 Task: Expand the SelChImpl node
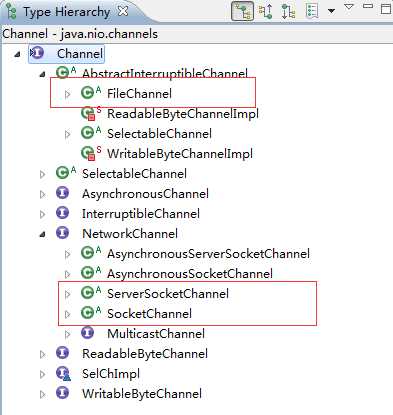[x=42, y=374]
